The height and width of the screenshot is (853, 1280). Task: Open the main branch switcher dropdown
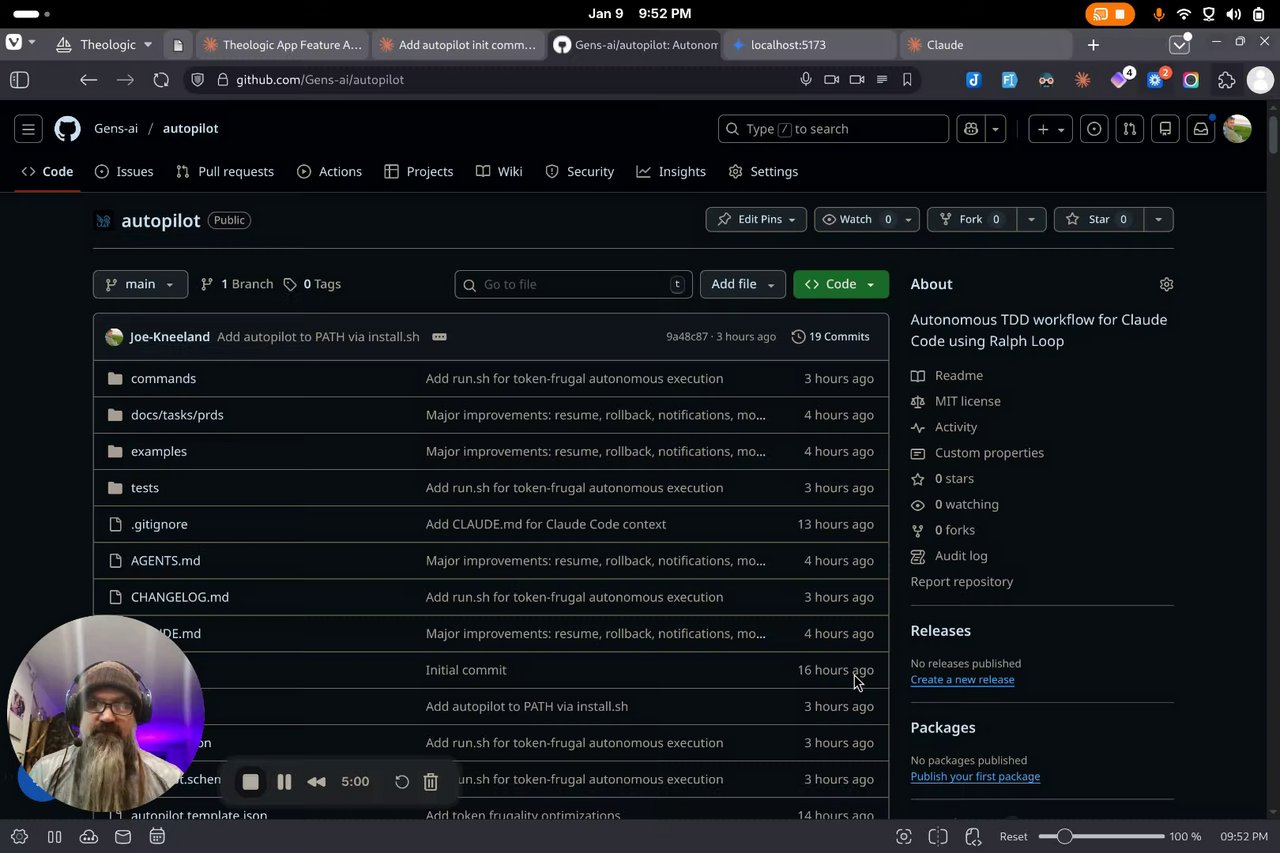[140, 284]
